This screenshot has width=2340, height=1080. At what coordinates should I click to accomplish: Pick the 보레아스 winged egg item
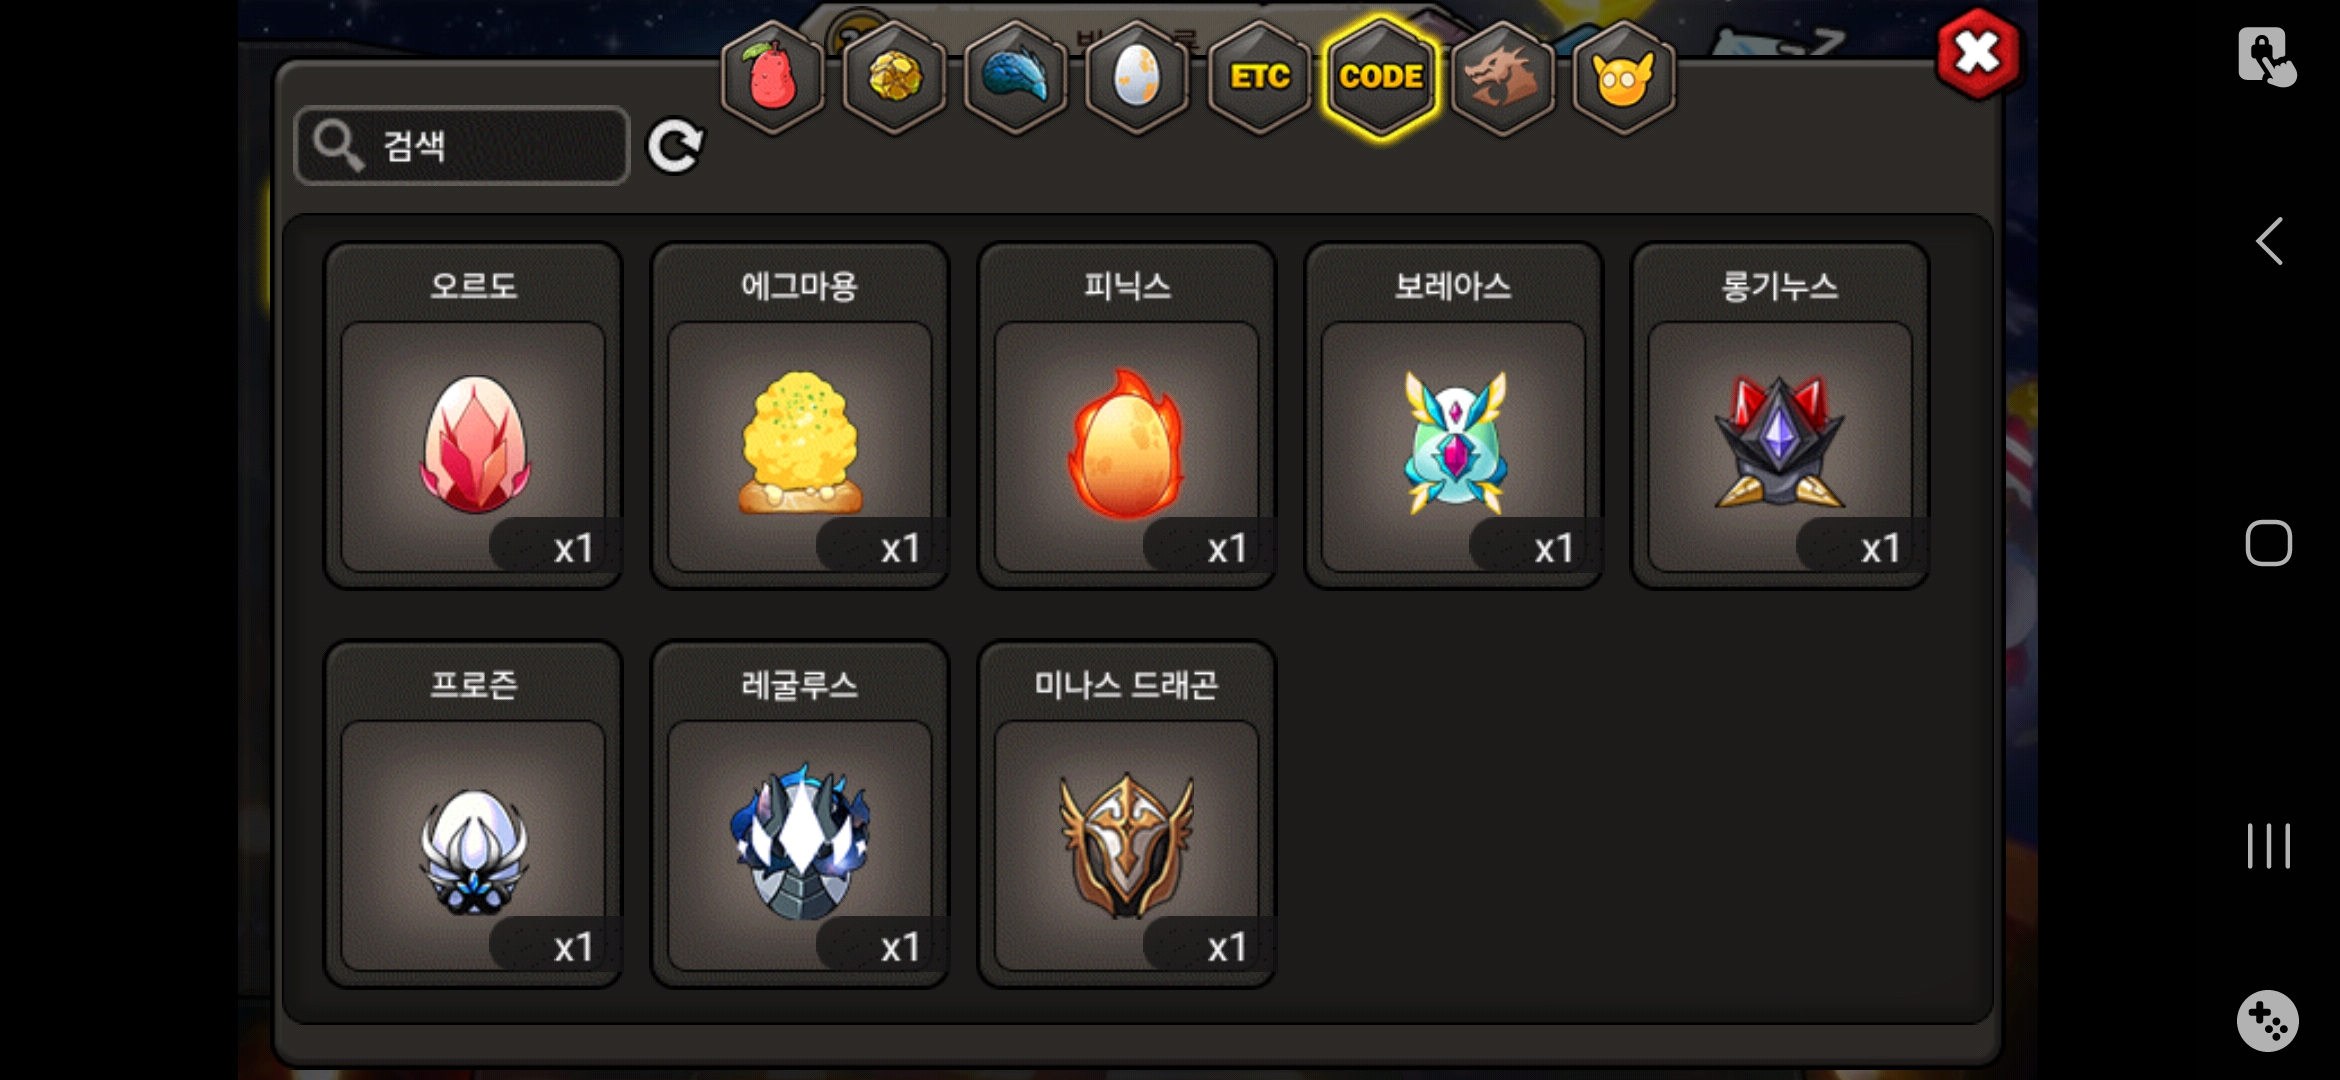pos(1453,415)
